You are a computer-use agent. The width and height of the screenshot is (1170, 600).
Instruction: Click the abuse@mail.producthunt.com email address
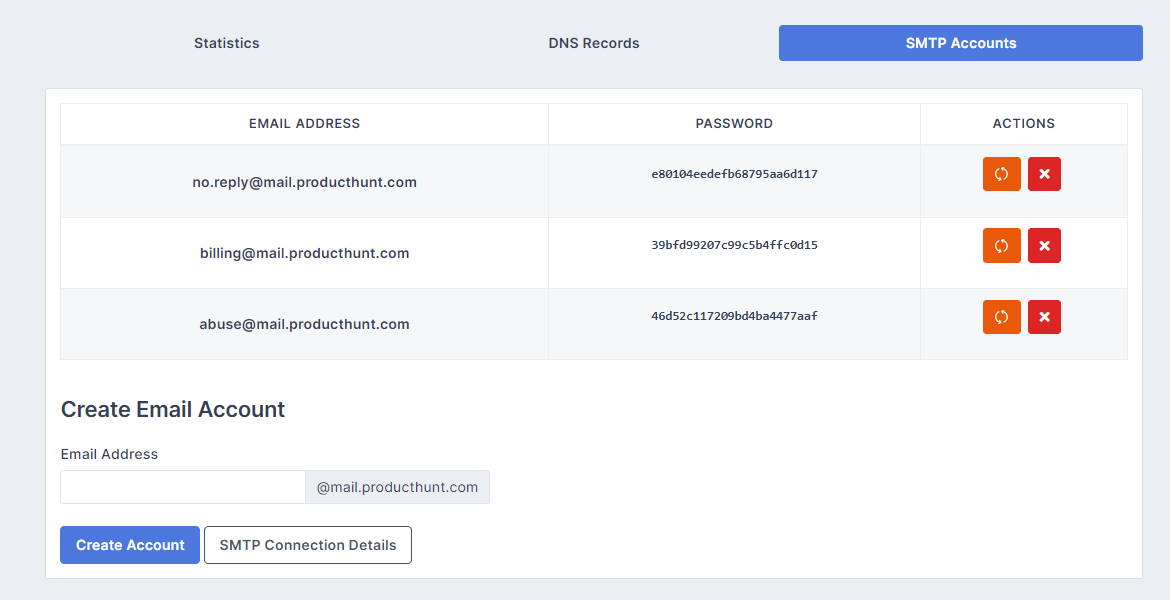click(304, 324)
